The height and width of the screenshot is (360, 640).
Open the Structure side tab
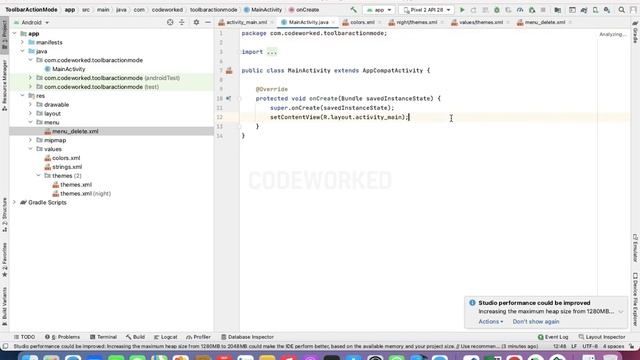[x=4, y=215]
